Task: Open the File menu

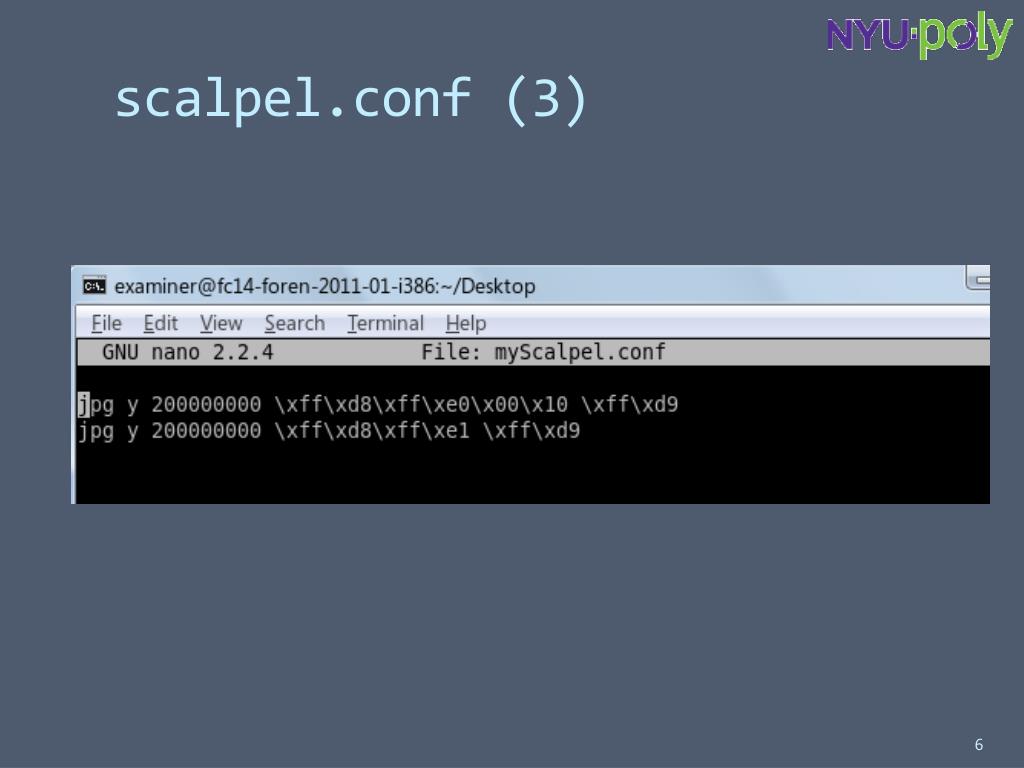Action: [x=106, y=323]
